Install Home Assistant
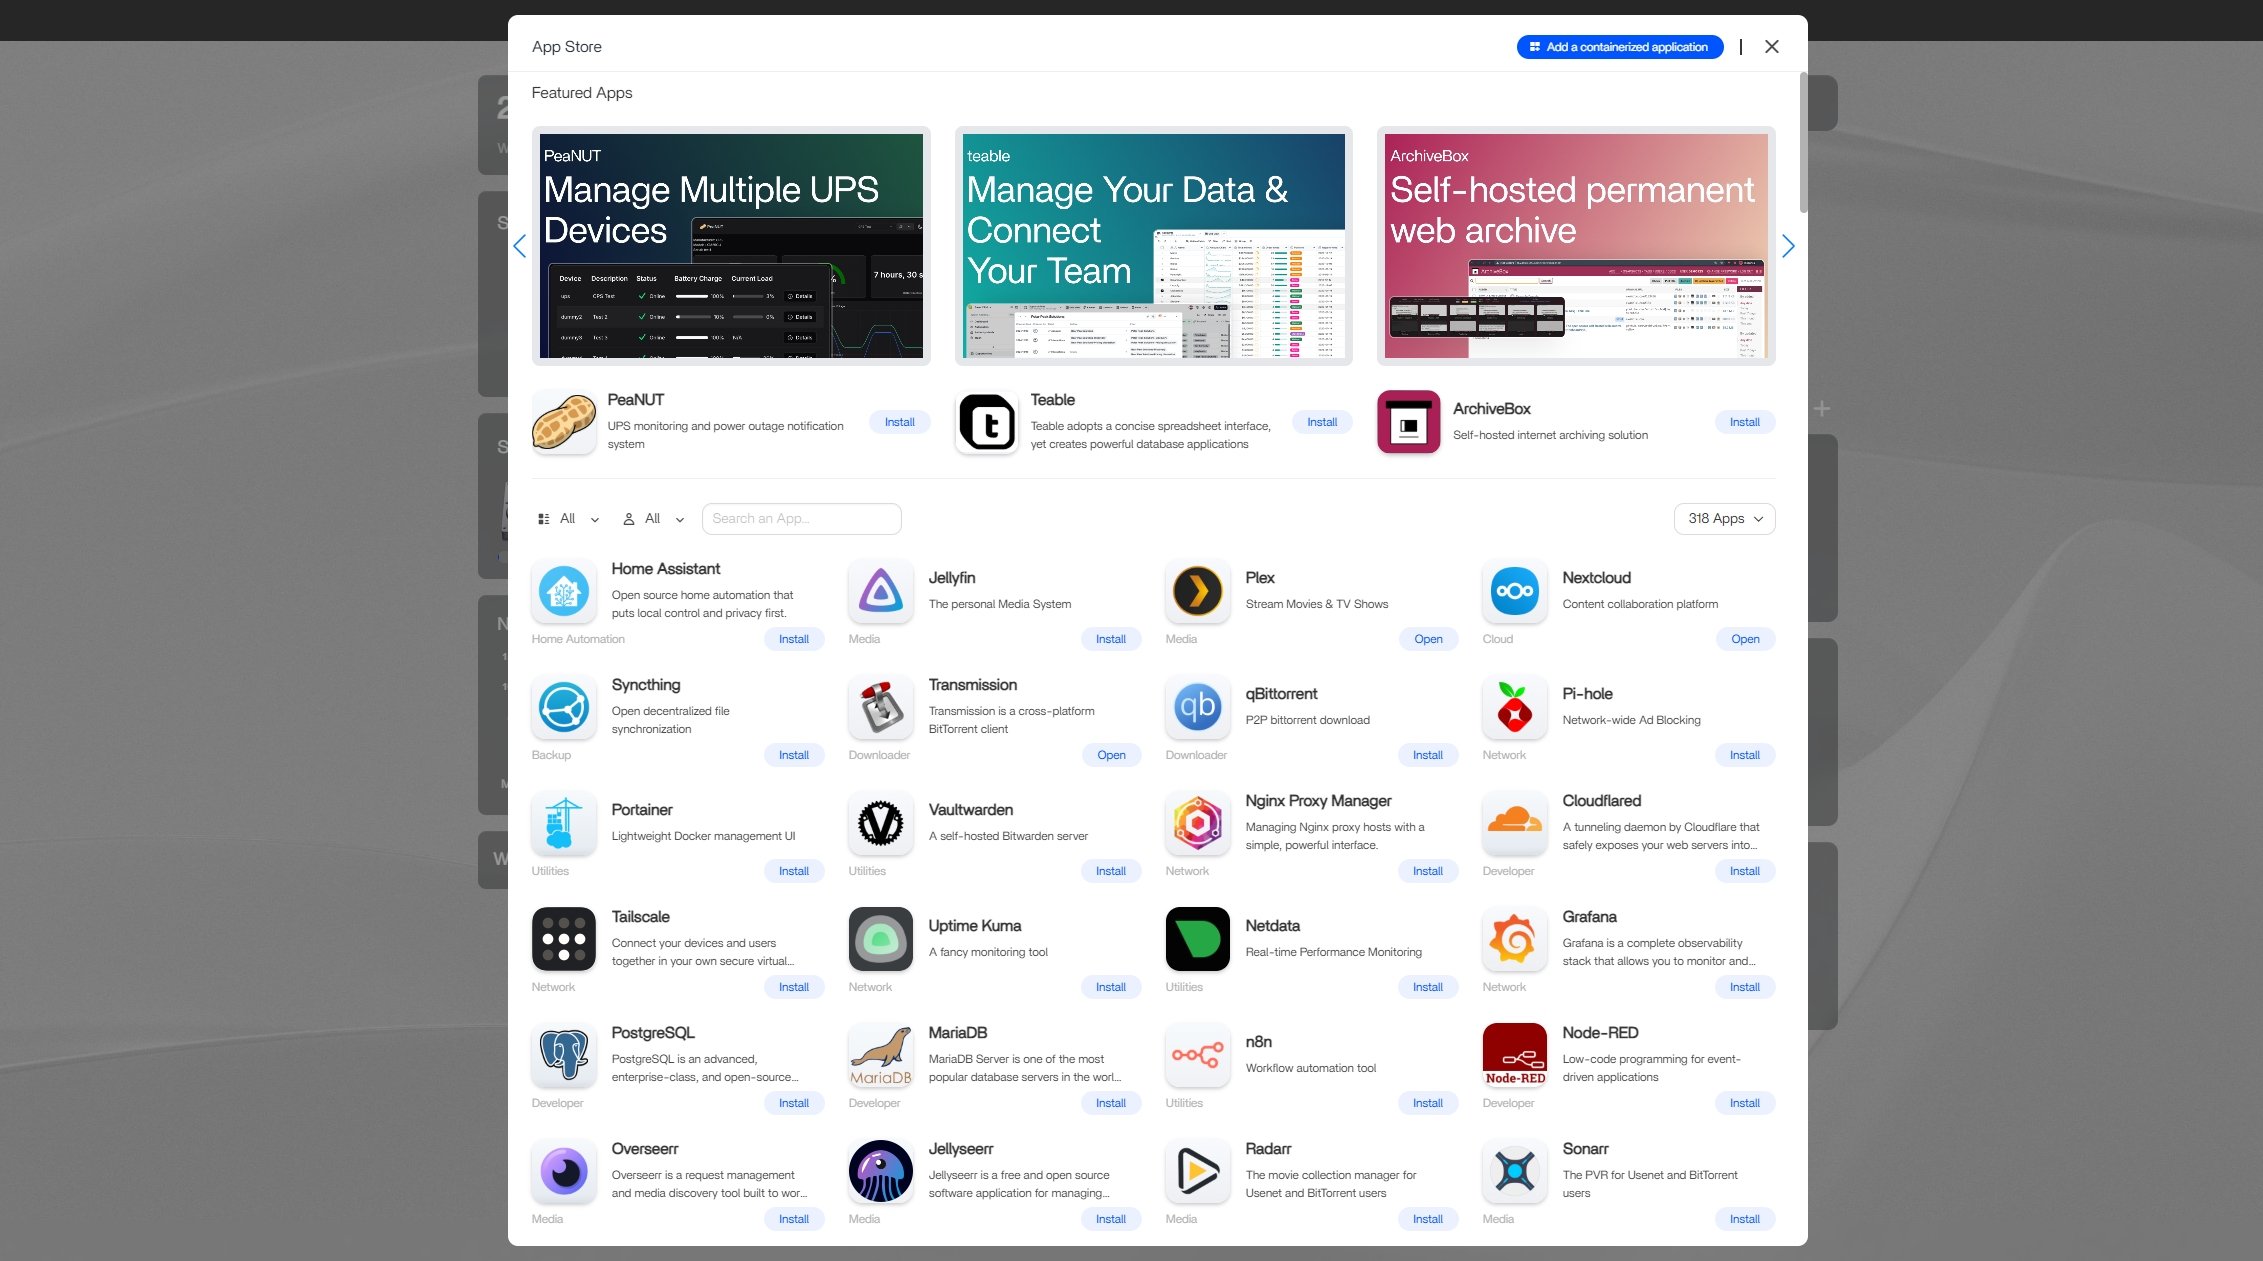The height and width of the screenshot is (1261, 2263). tap(794, 639)
